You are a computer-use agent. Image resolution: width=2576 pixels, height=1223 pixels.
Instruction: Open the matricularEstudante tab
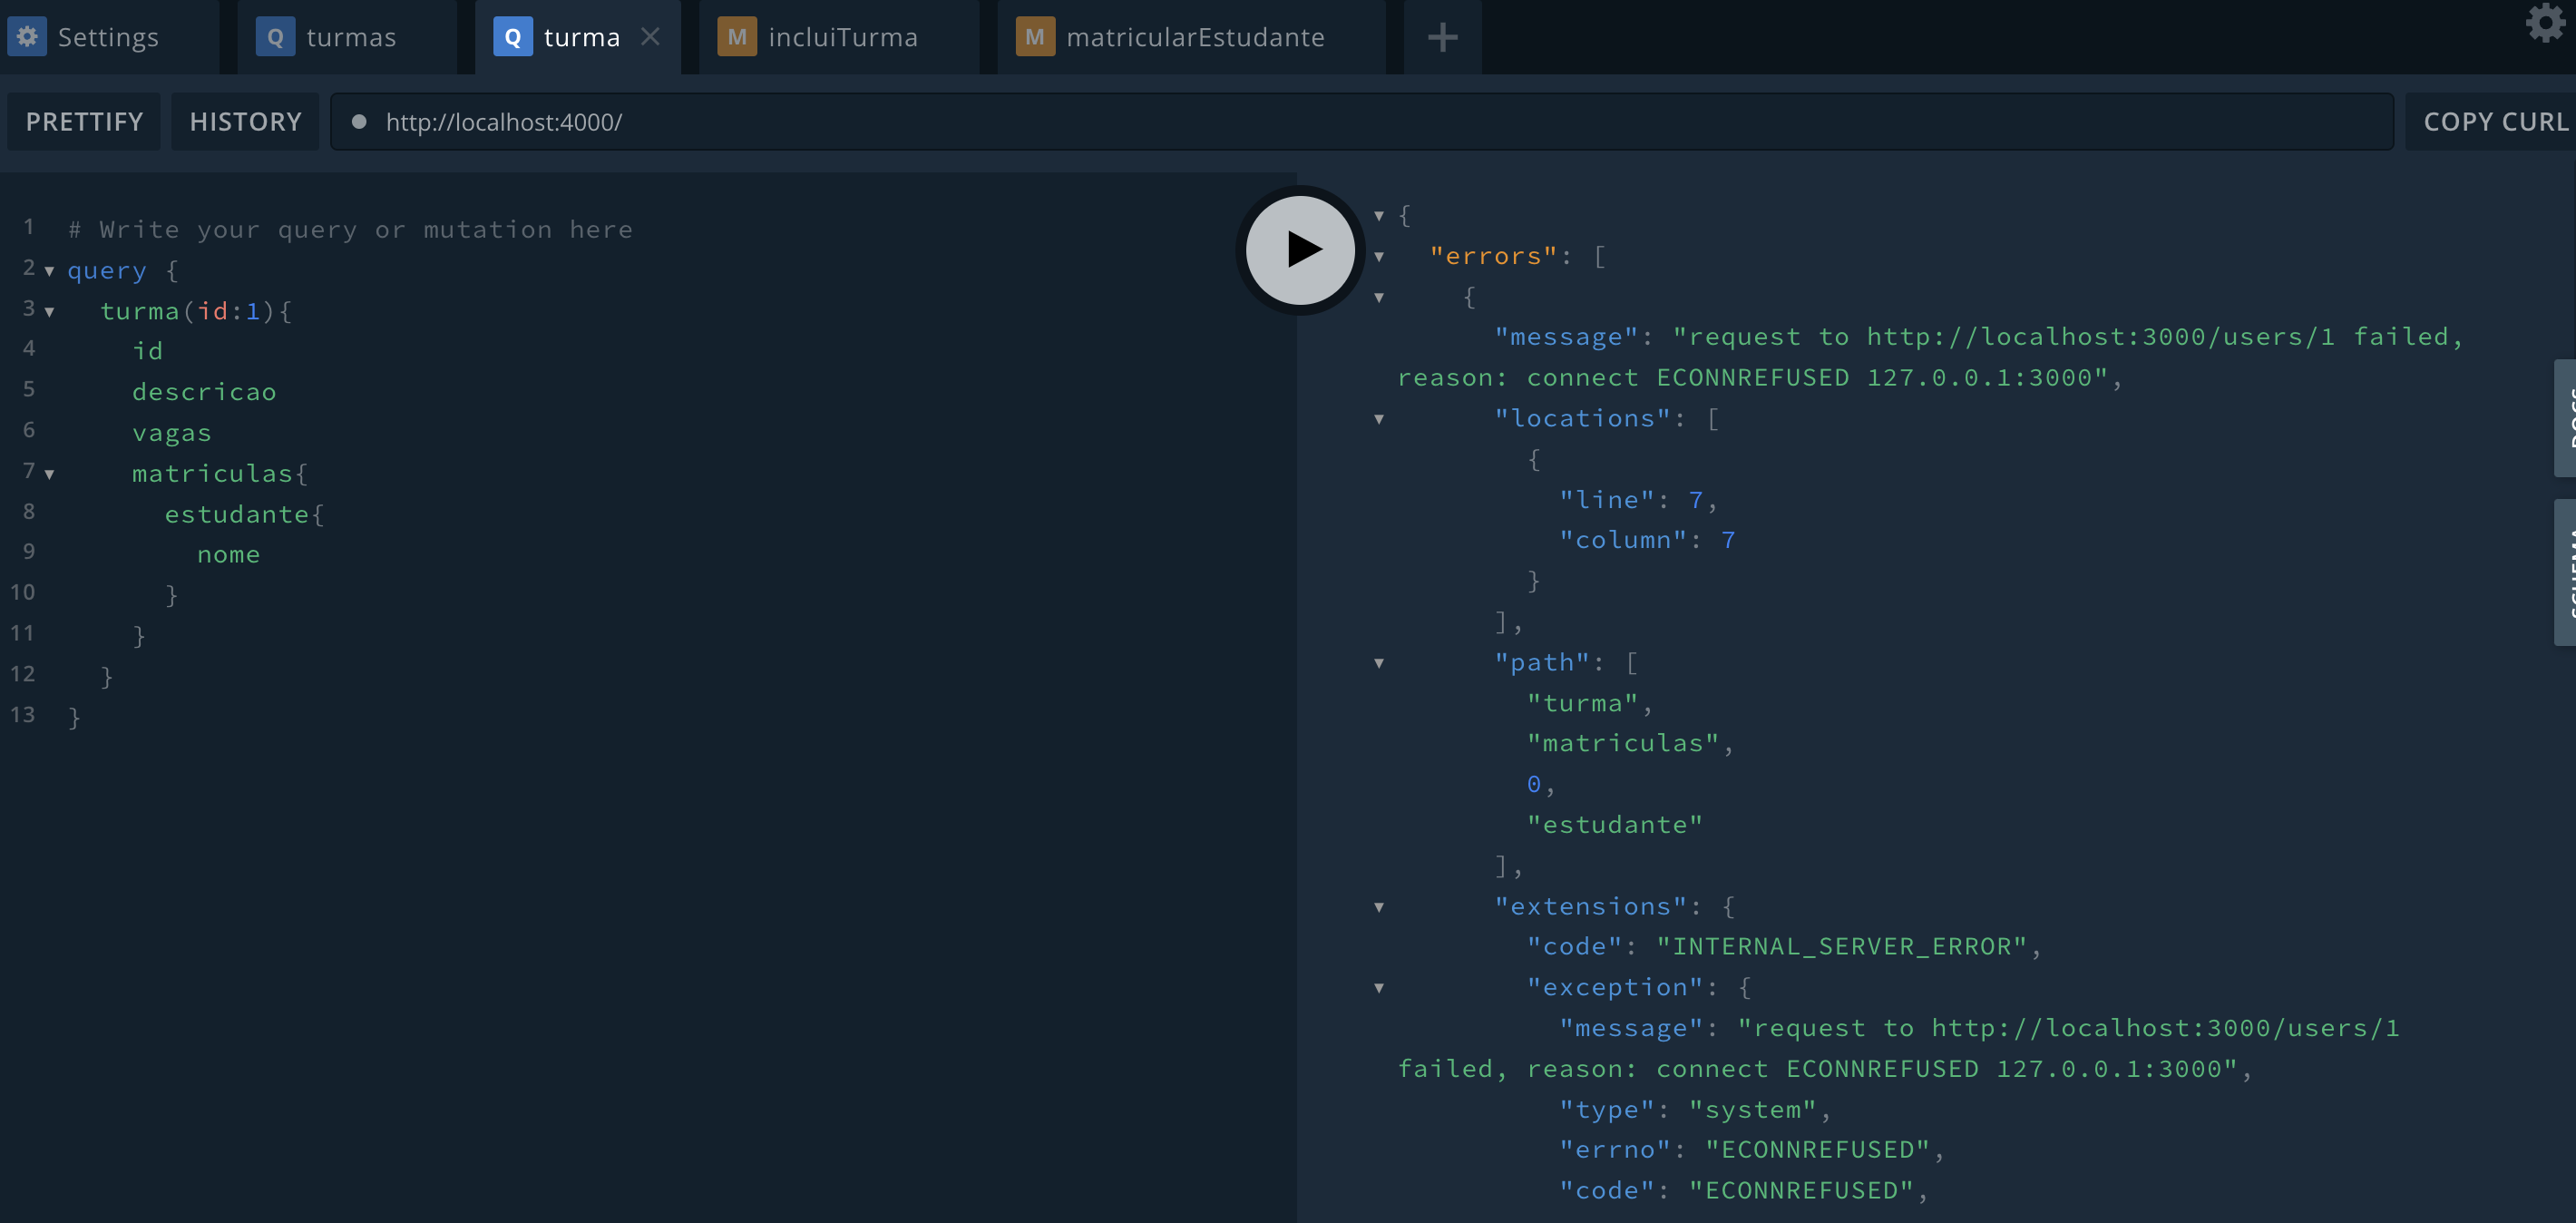coord(1192,37)
